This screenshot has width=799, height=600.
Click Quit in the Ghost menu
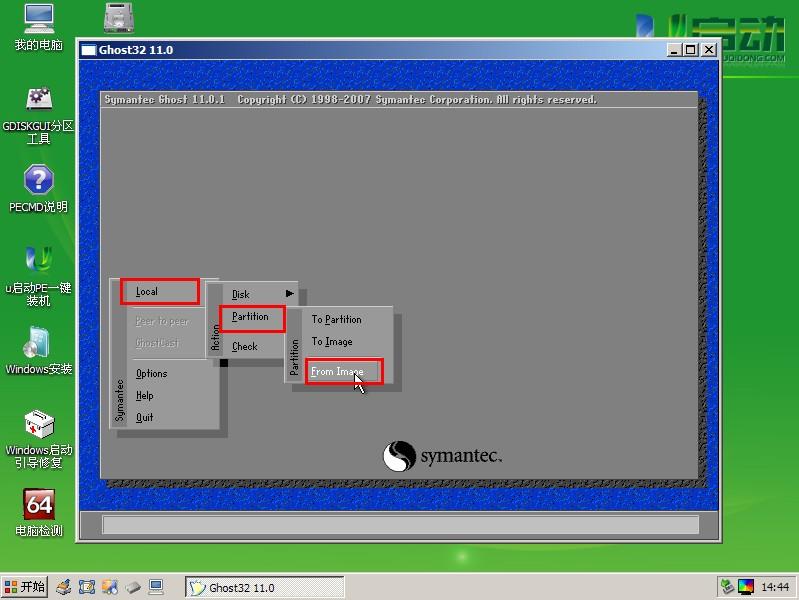pyautogui.click(x=145, y=418)
